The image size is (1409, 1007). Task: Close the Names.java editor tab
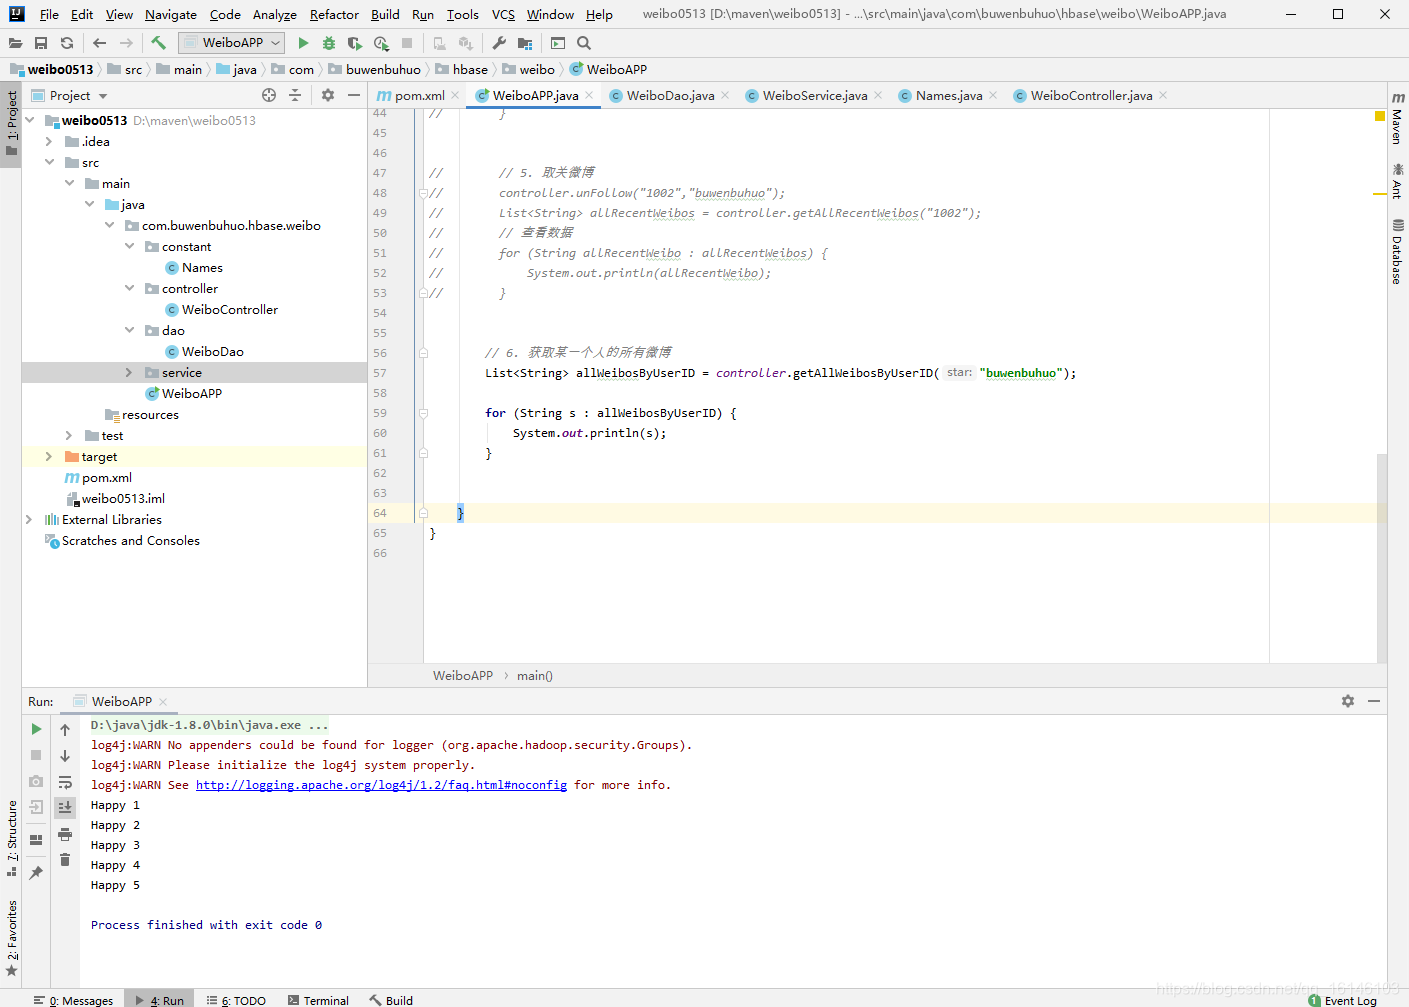coord(993,95)
